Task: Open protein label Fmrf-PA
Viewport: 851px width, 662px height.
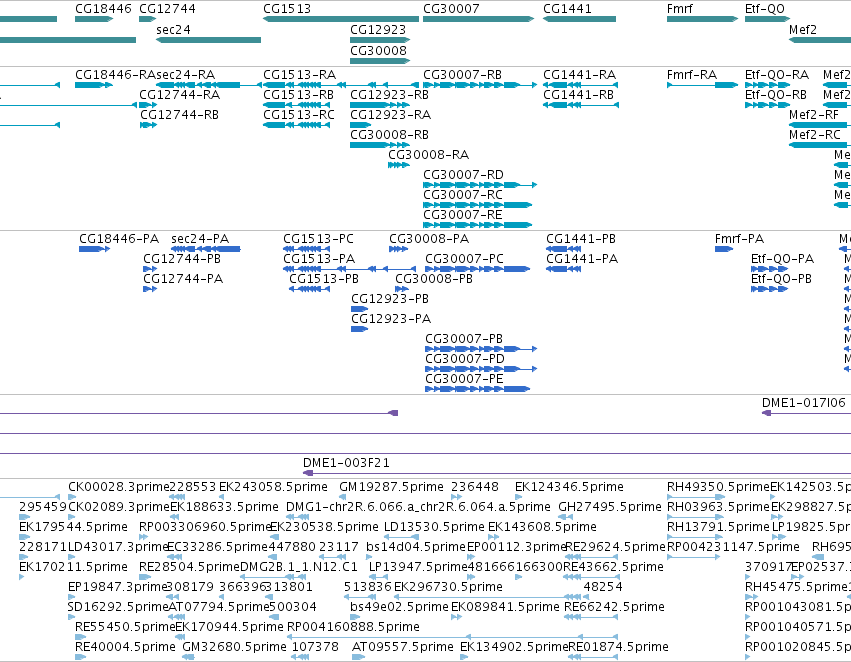Action: 739,239
